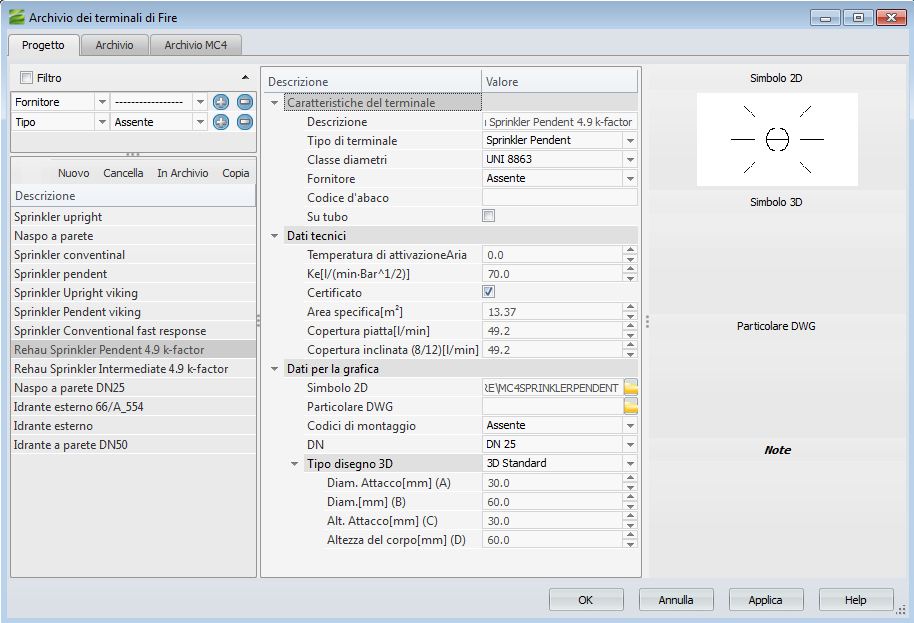The image size is (914, 623).
Task: Click the plus icon in the Fornitore filter row
Action: [221, 102]
